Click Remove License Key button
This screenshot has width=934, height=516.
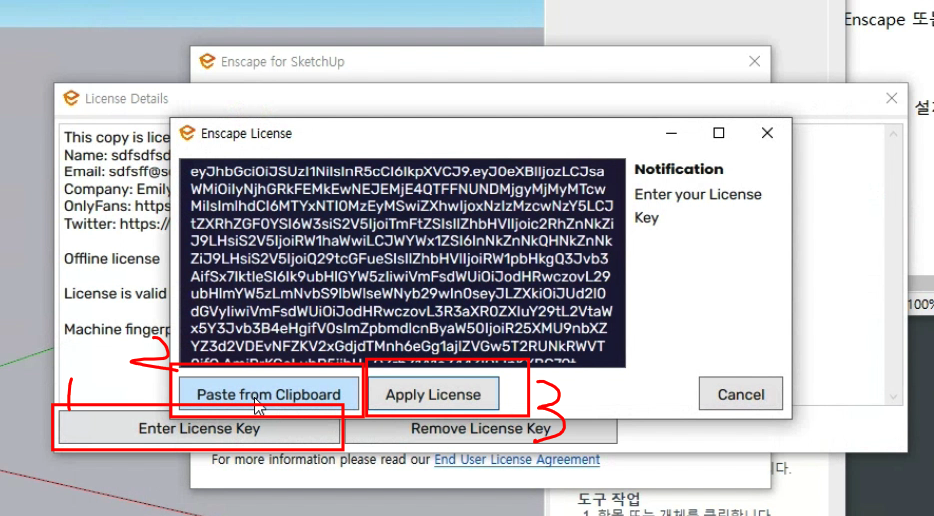(x=480, y=428)
